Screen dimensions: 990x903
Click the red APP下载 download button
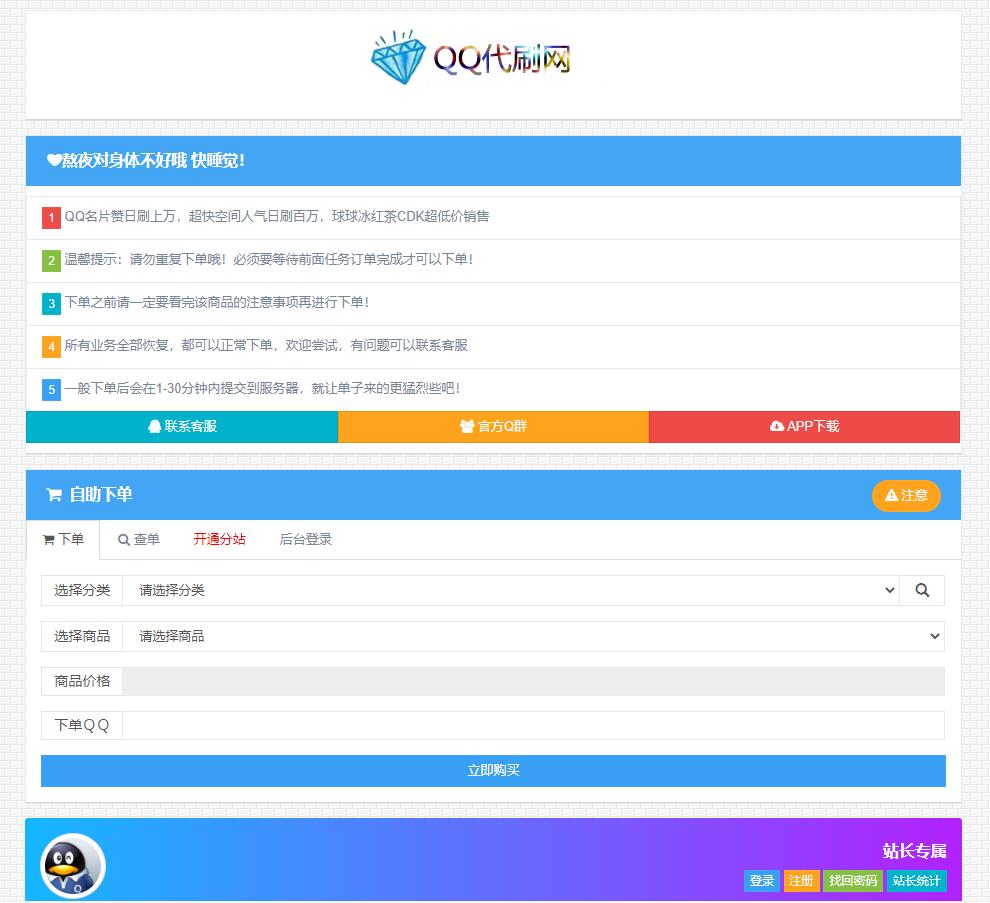pos(804,426)
